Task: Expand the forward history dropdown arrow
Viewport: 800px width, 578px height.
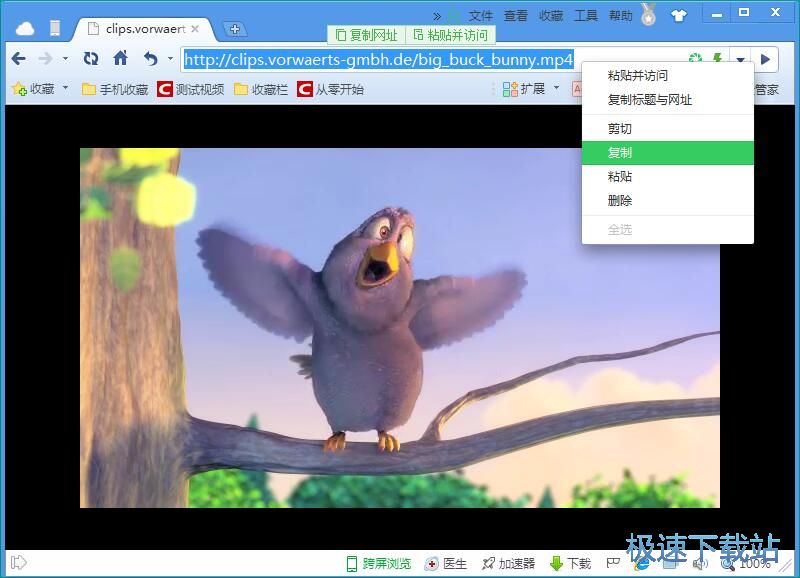Action: (65, 59)
